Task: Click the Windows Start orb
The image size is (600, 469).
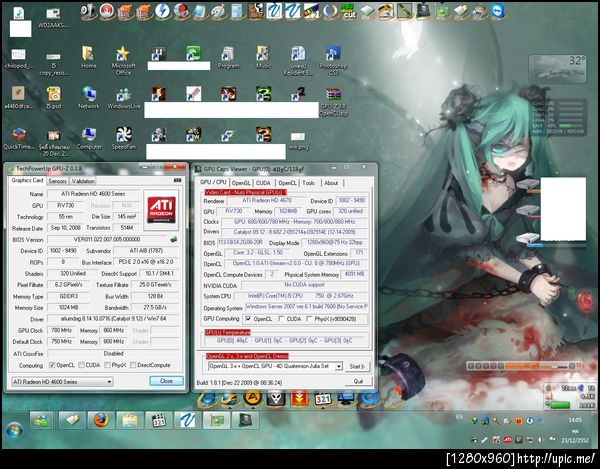Action: [15, 430]
